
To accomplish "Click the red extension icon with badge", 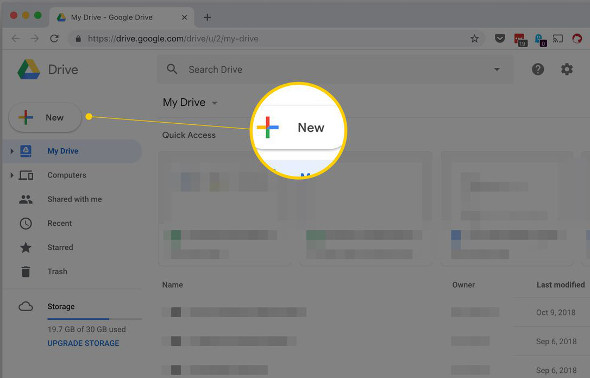I will (520, 39).
